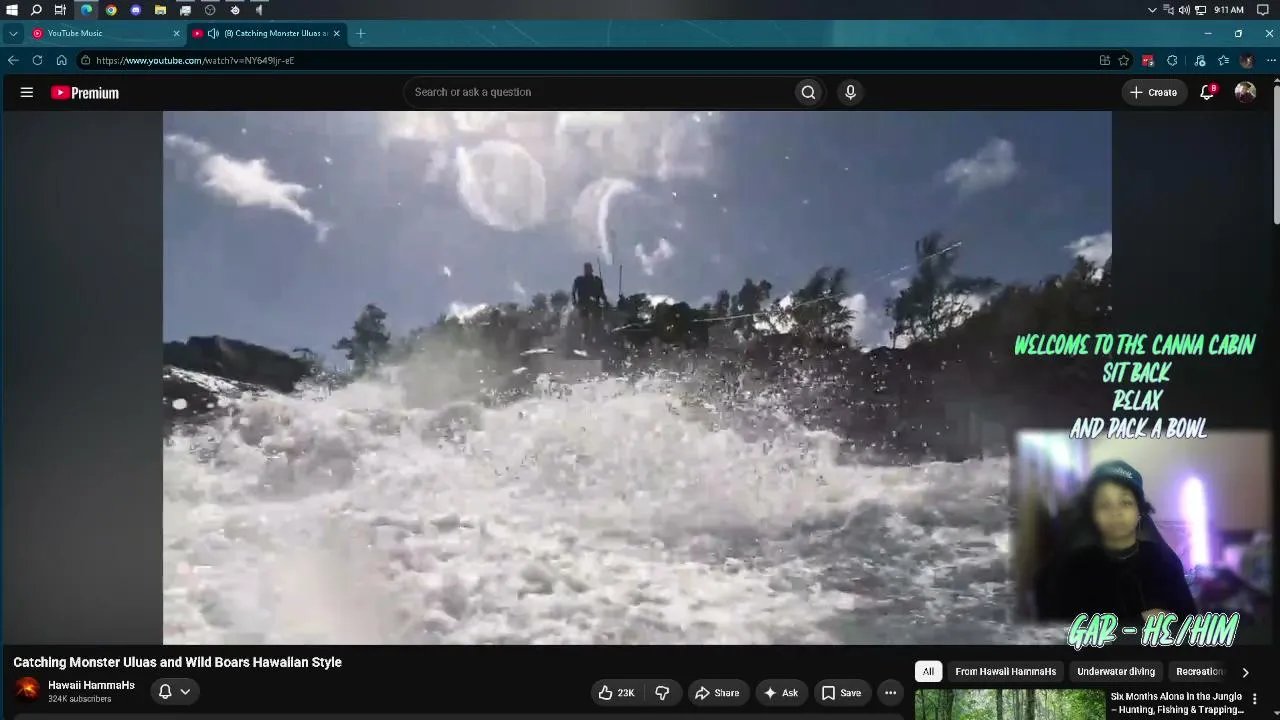Open Windows taskbar search
The height and width of the screenshot is (720, 1280).
coord(36,10)
